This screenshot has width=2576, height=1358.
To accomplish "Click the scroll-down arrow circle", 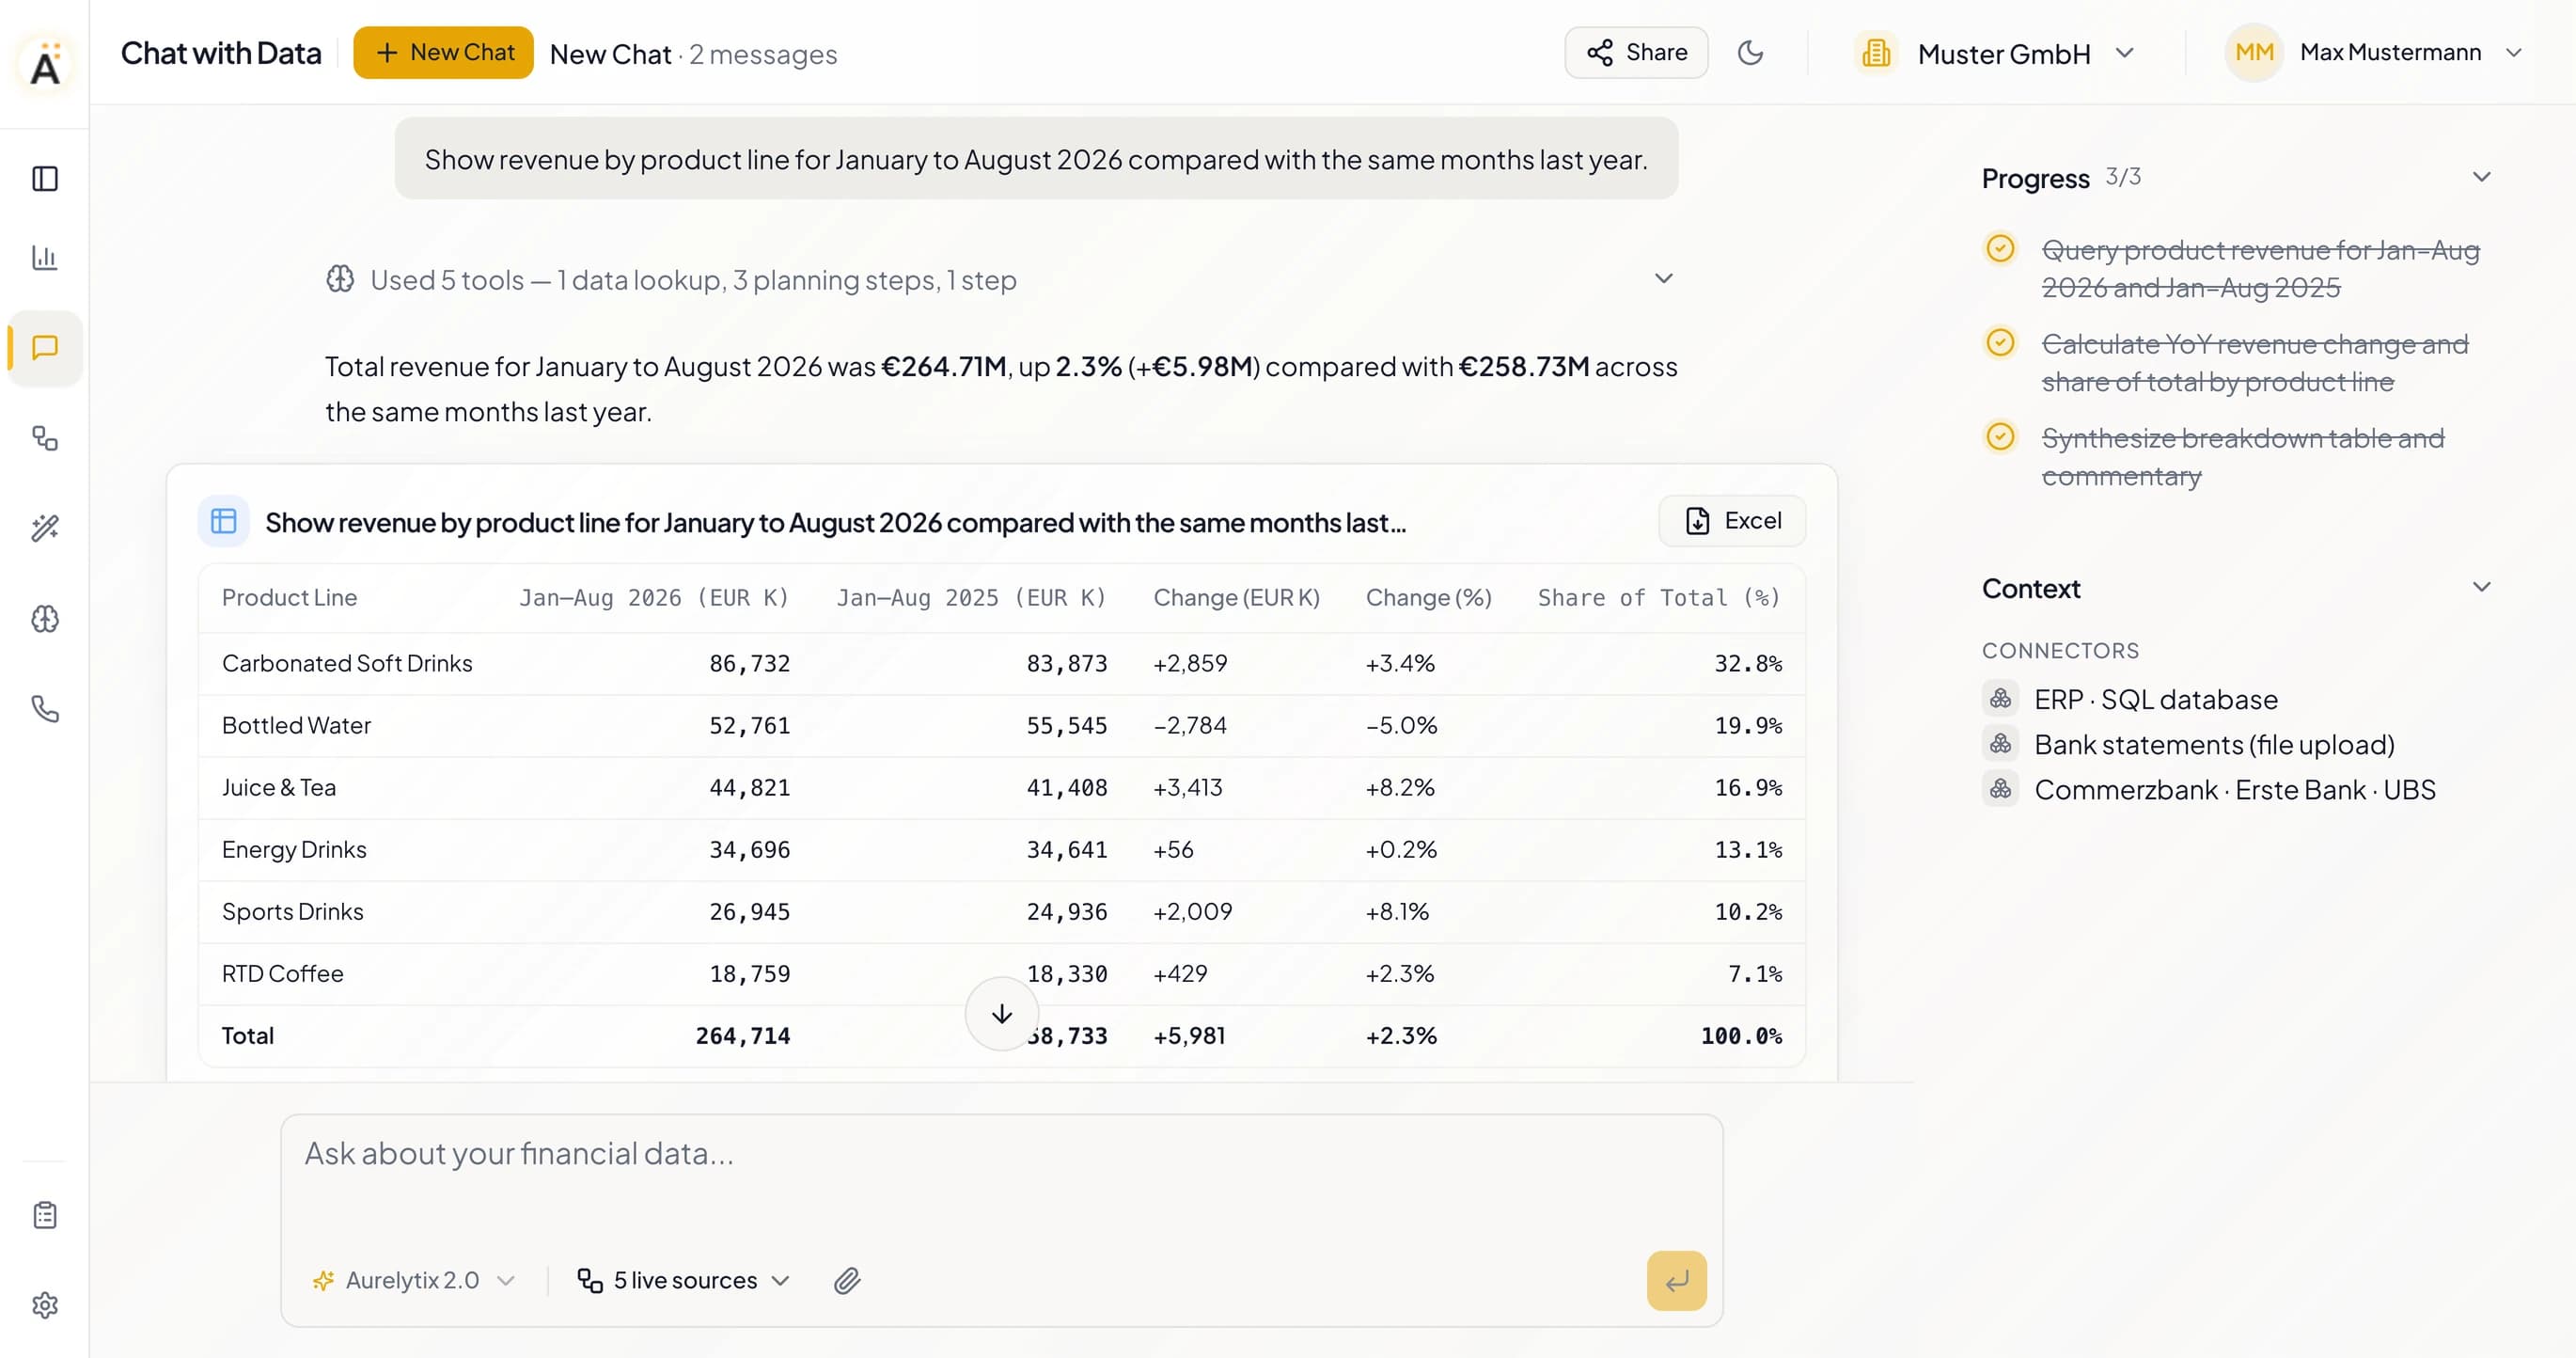I will pyautogui.click(x=1001, y=1014).
